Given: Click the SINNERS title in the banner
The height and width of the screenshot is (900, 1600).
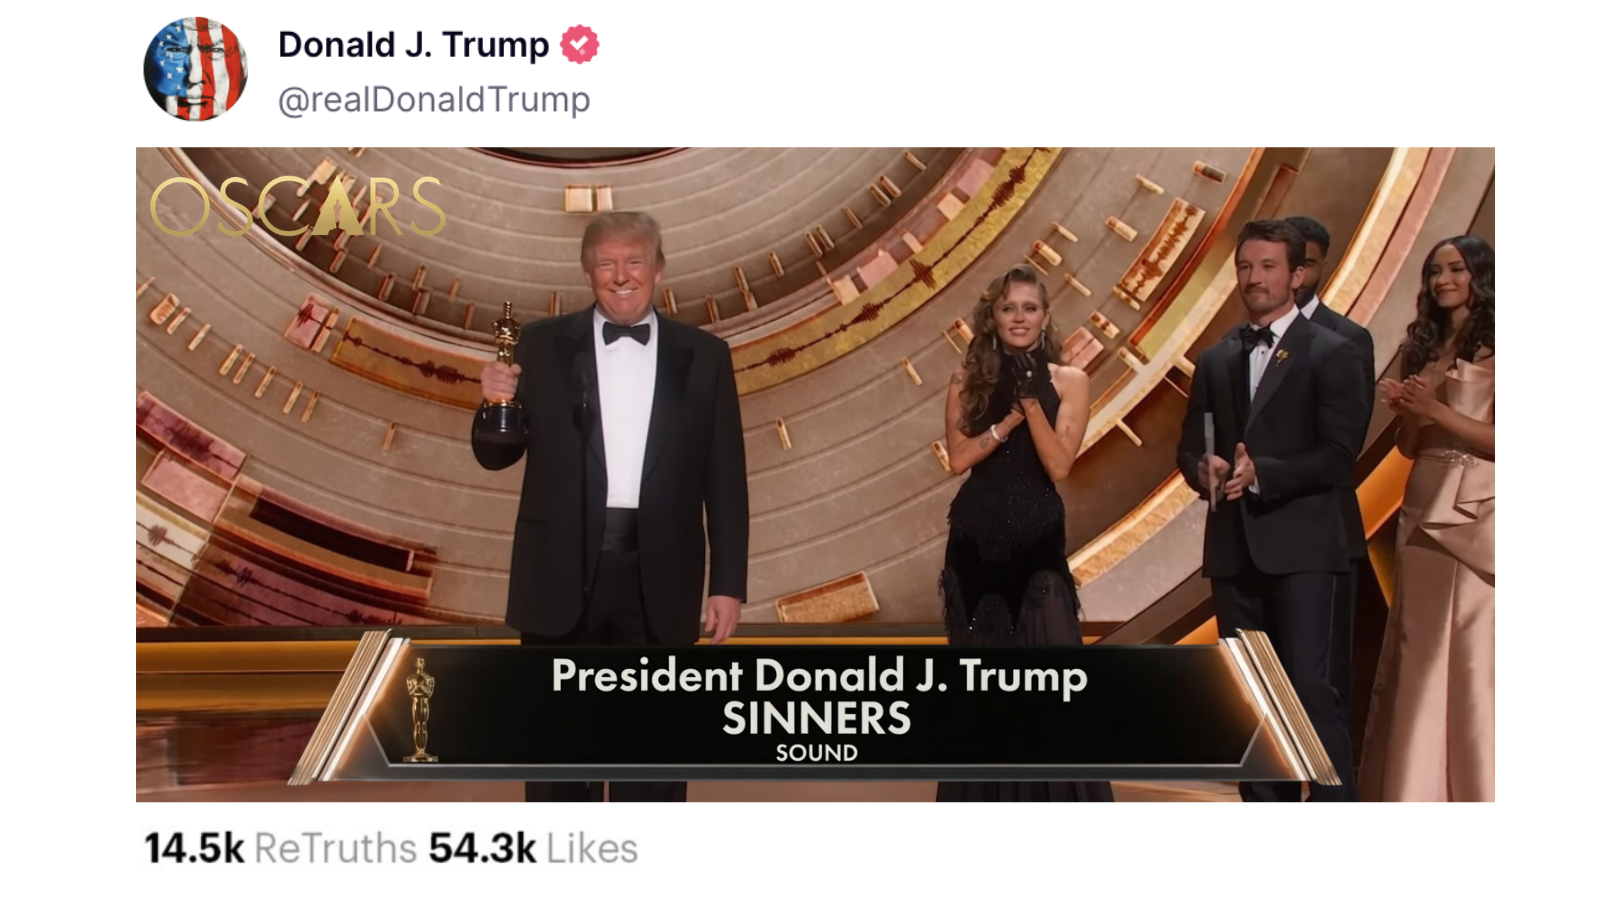Looking at the screenshot, I should point(817,718).
